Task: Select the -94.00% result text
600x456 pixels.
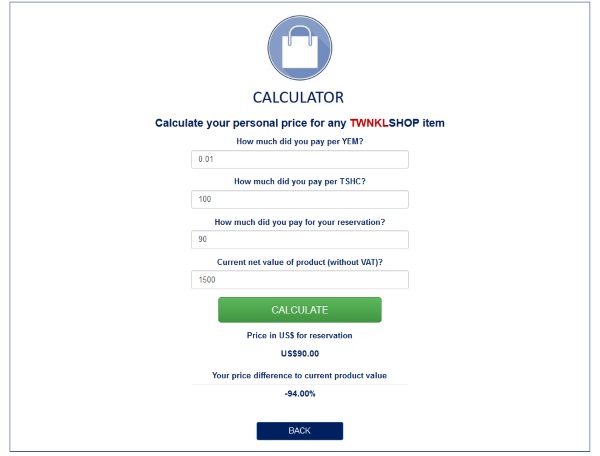Action: click(300, 394)
